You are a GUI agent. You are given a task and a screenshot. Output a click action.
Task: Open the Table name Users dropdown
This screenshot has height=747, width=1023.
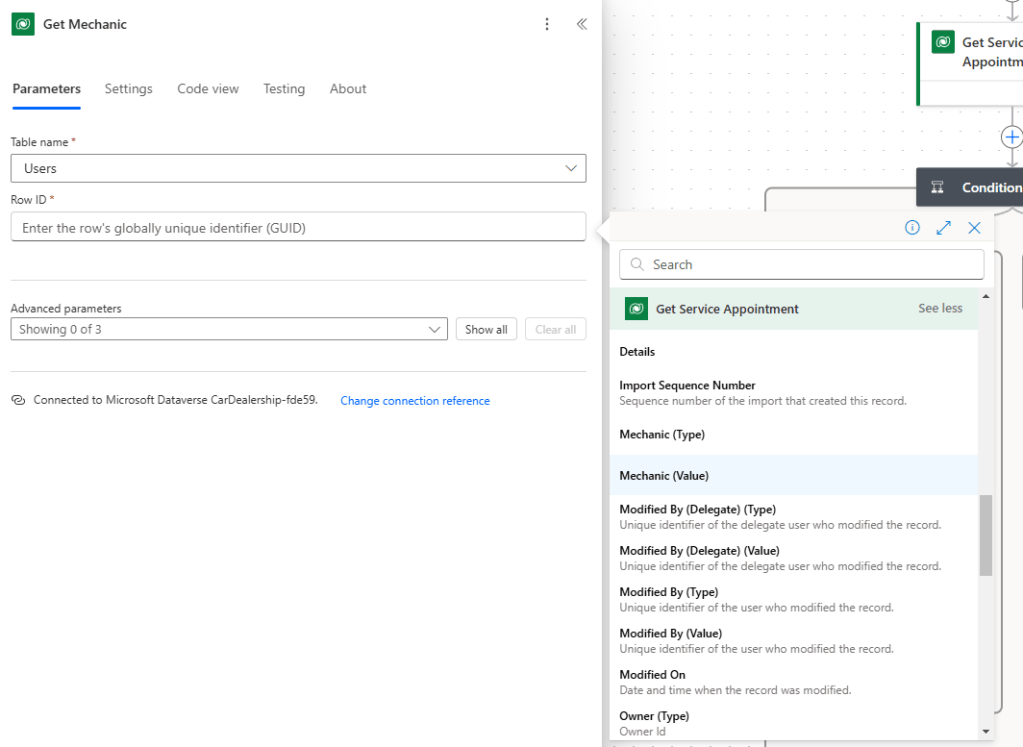[x=298, y=168]
